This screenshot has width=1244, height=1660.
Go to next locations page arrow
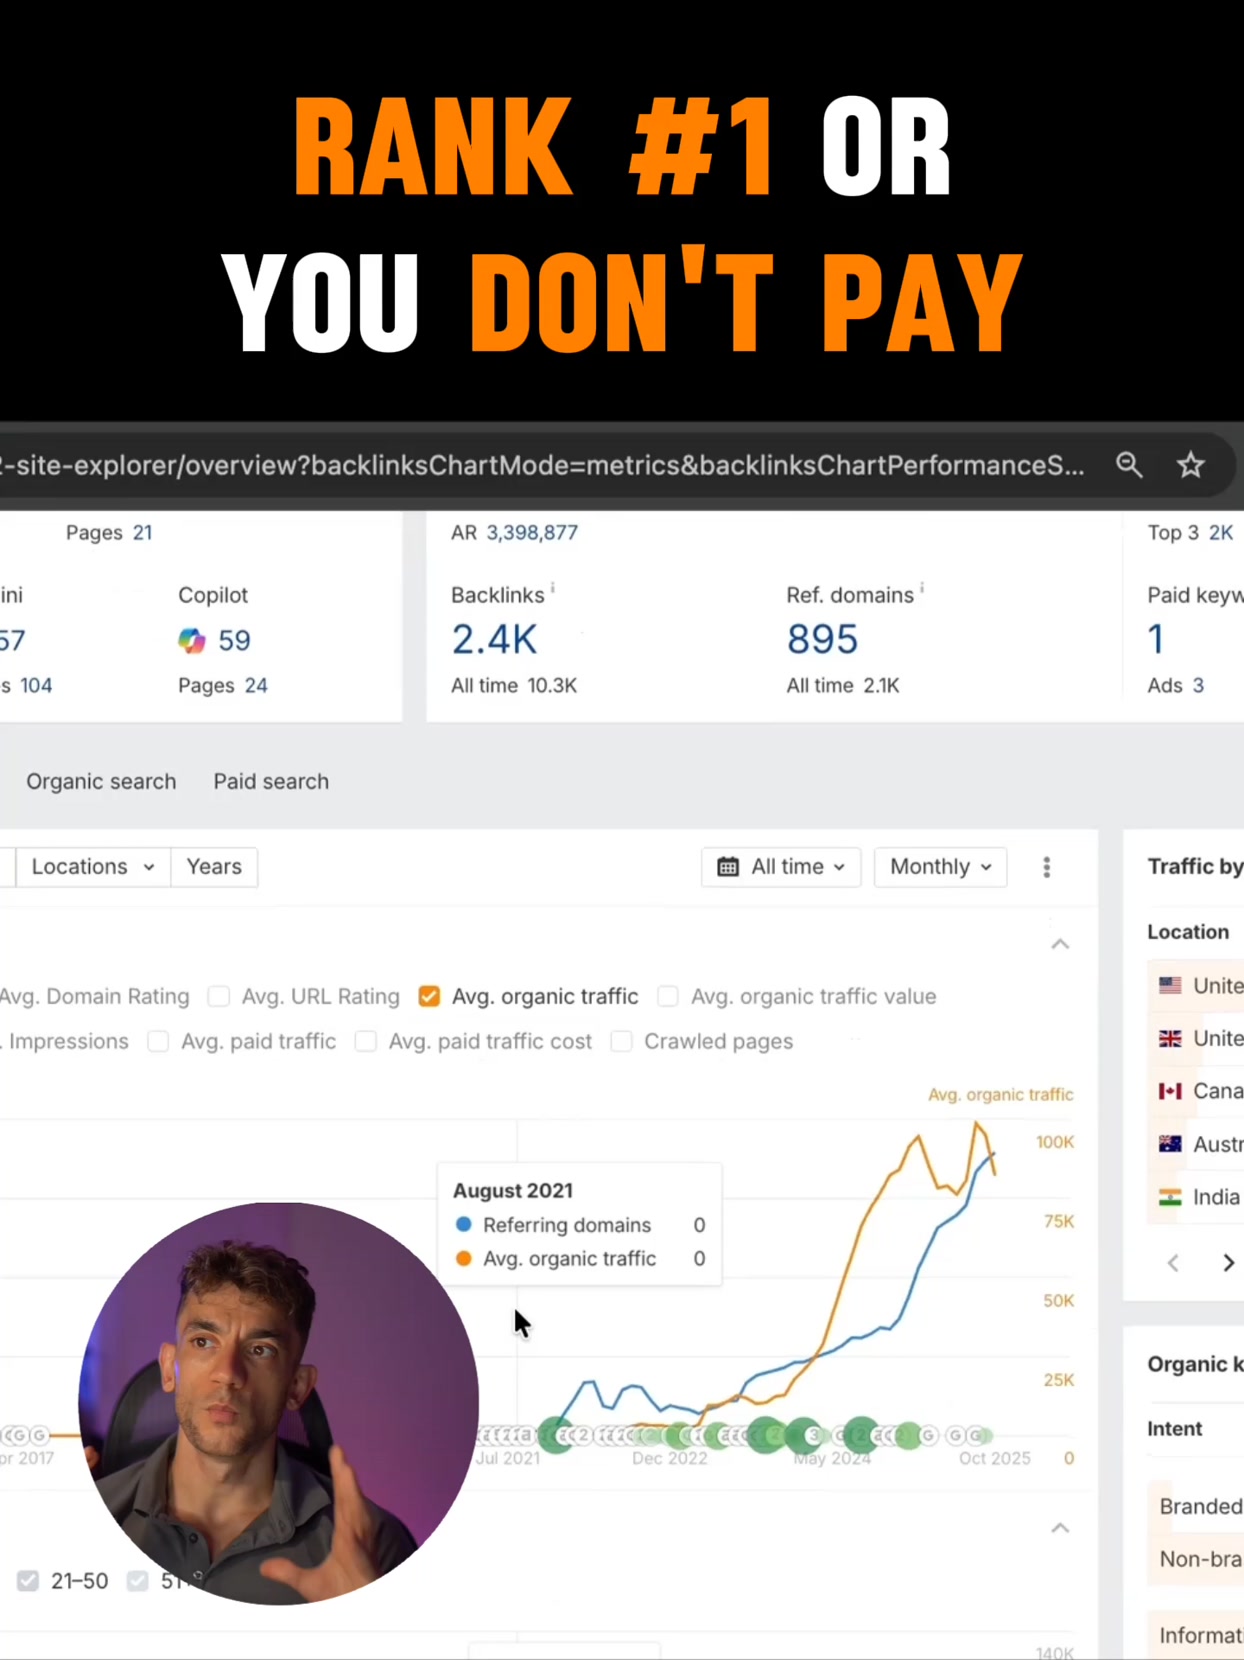click(x=1228, y=1263)
